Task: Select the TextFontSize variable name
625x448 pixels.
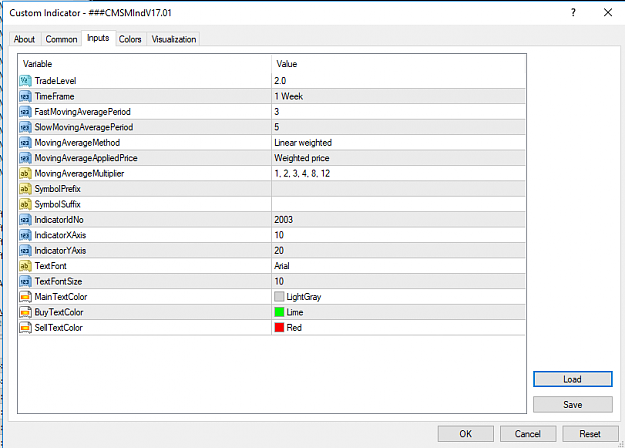Action: pyautogui.click(x=58, y=281)
